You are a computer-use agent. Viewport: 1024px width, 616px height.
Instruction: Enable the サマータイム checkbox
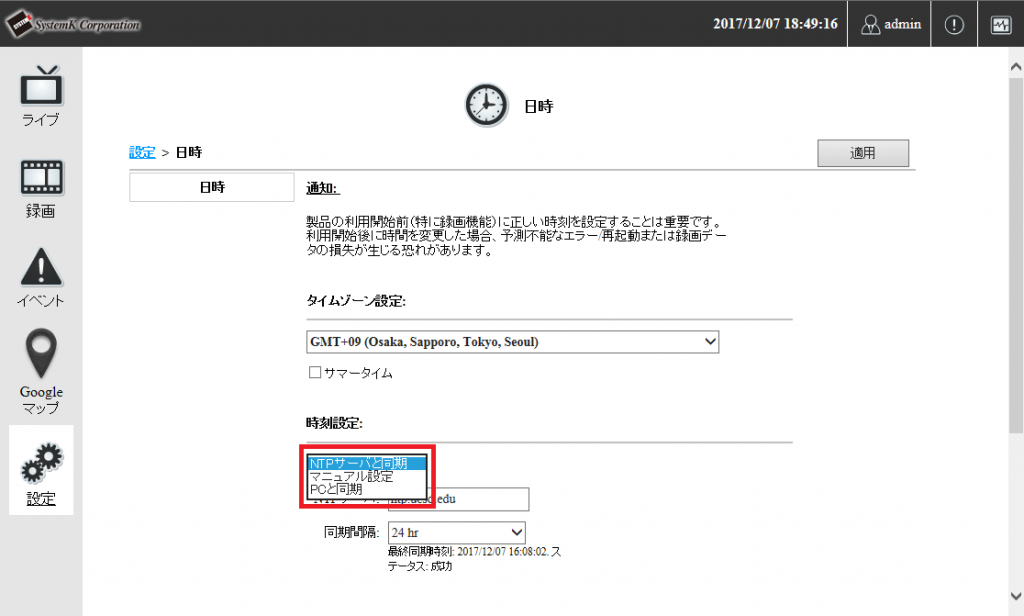point(314,373)
